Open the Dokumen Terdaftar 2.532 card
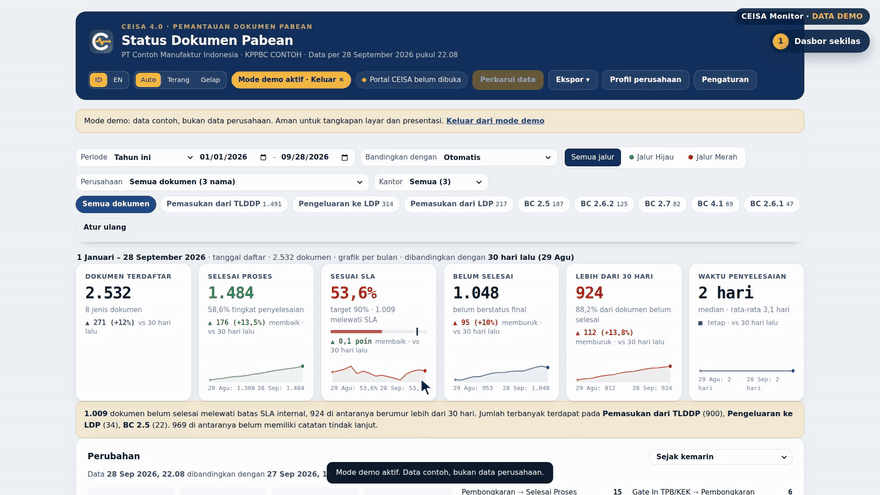 tap(134, 332)
